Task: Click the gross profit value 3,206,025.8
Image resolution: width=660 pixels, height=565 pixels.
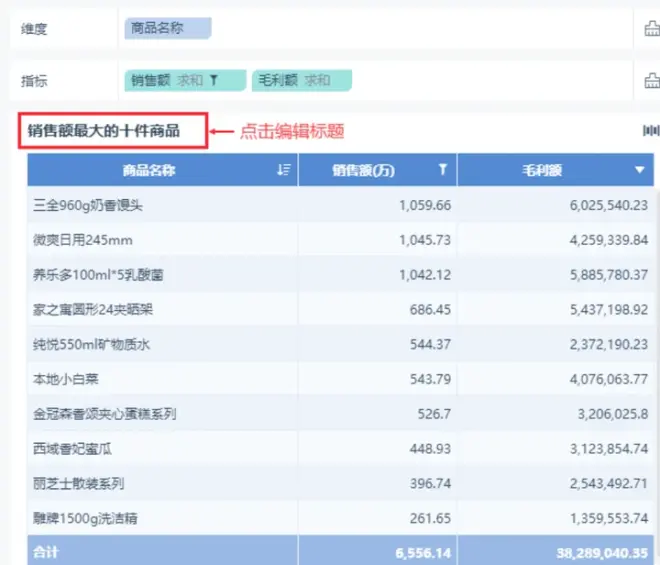Action: pyautogui.click(x=612, y=414)
